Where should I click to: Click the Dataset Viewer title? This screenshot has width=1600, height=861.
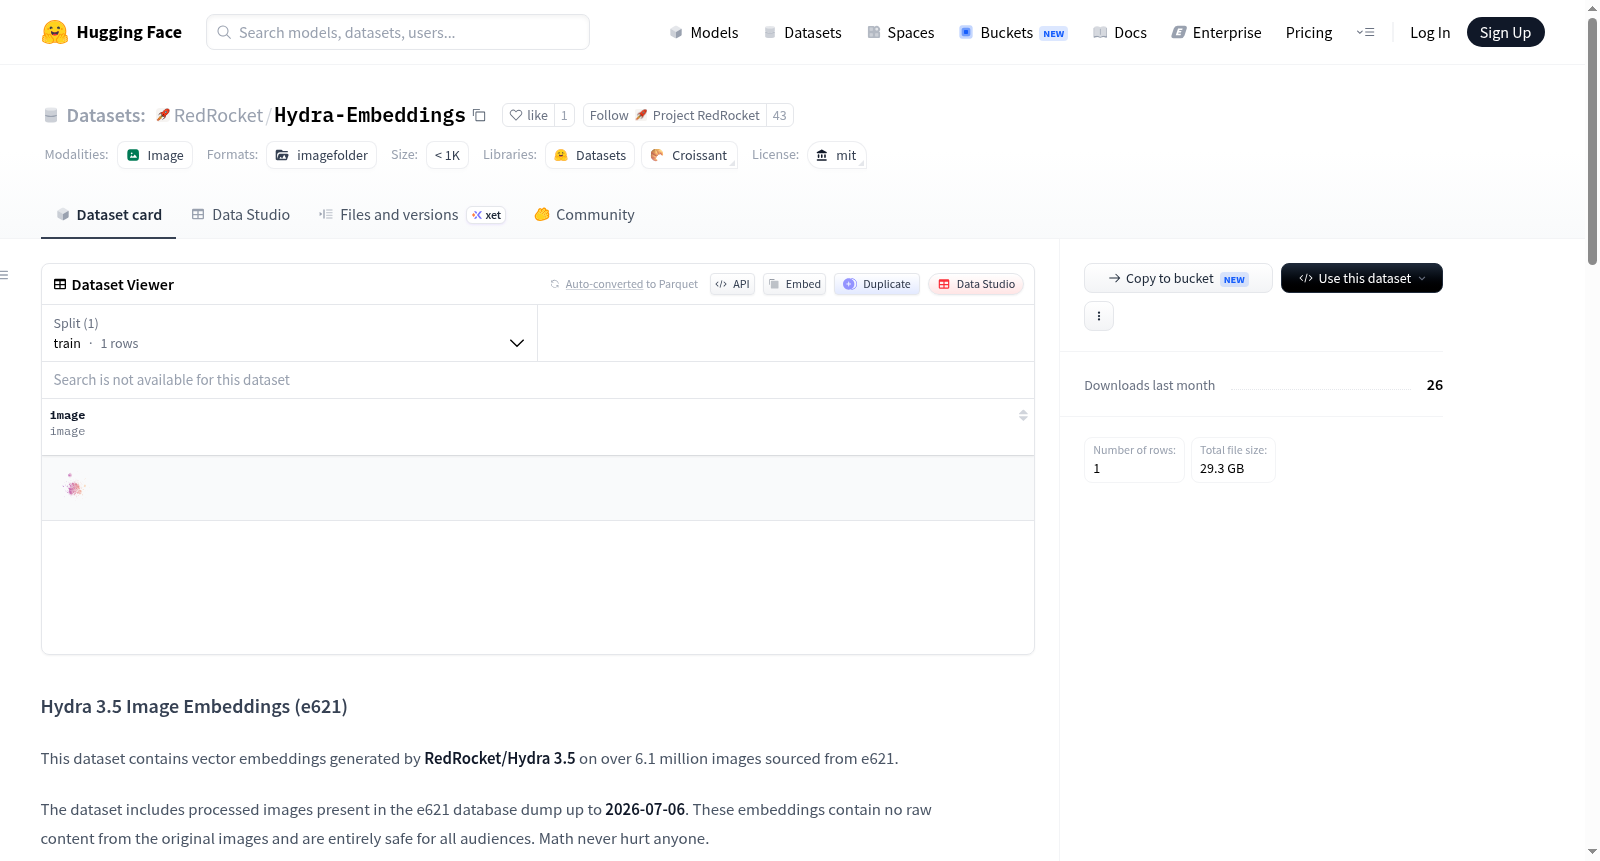[x=123, y=285]
